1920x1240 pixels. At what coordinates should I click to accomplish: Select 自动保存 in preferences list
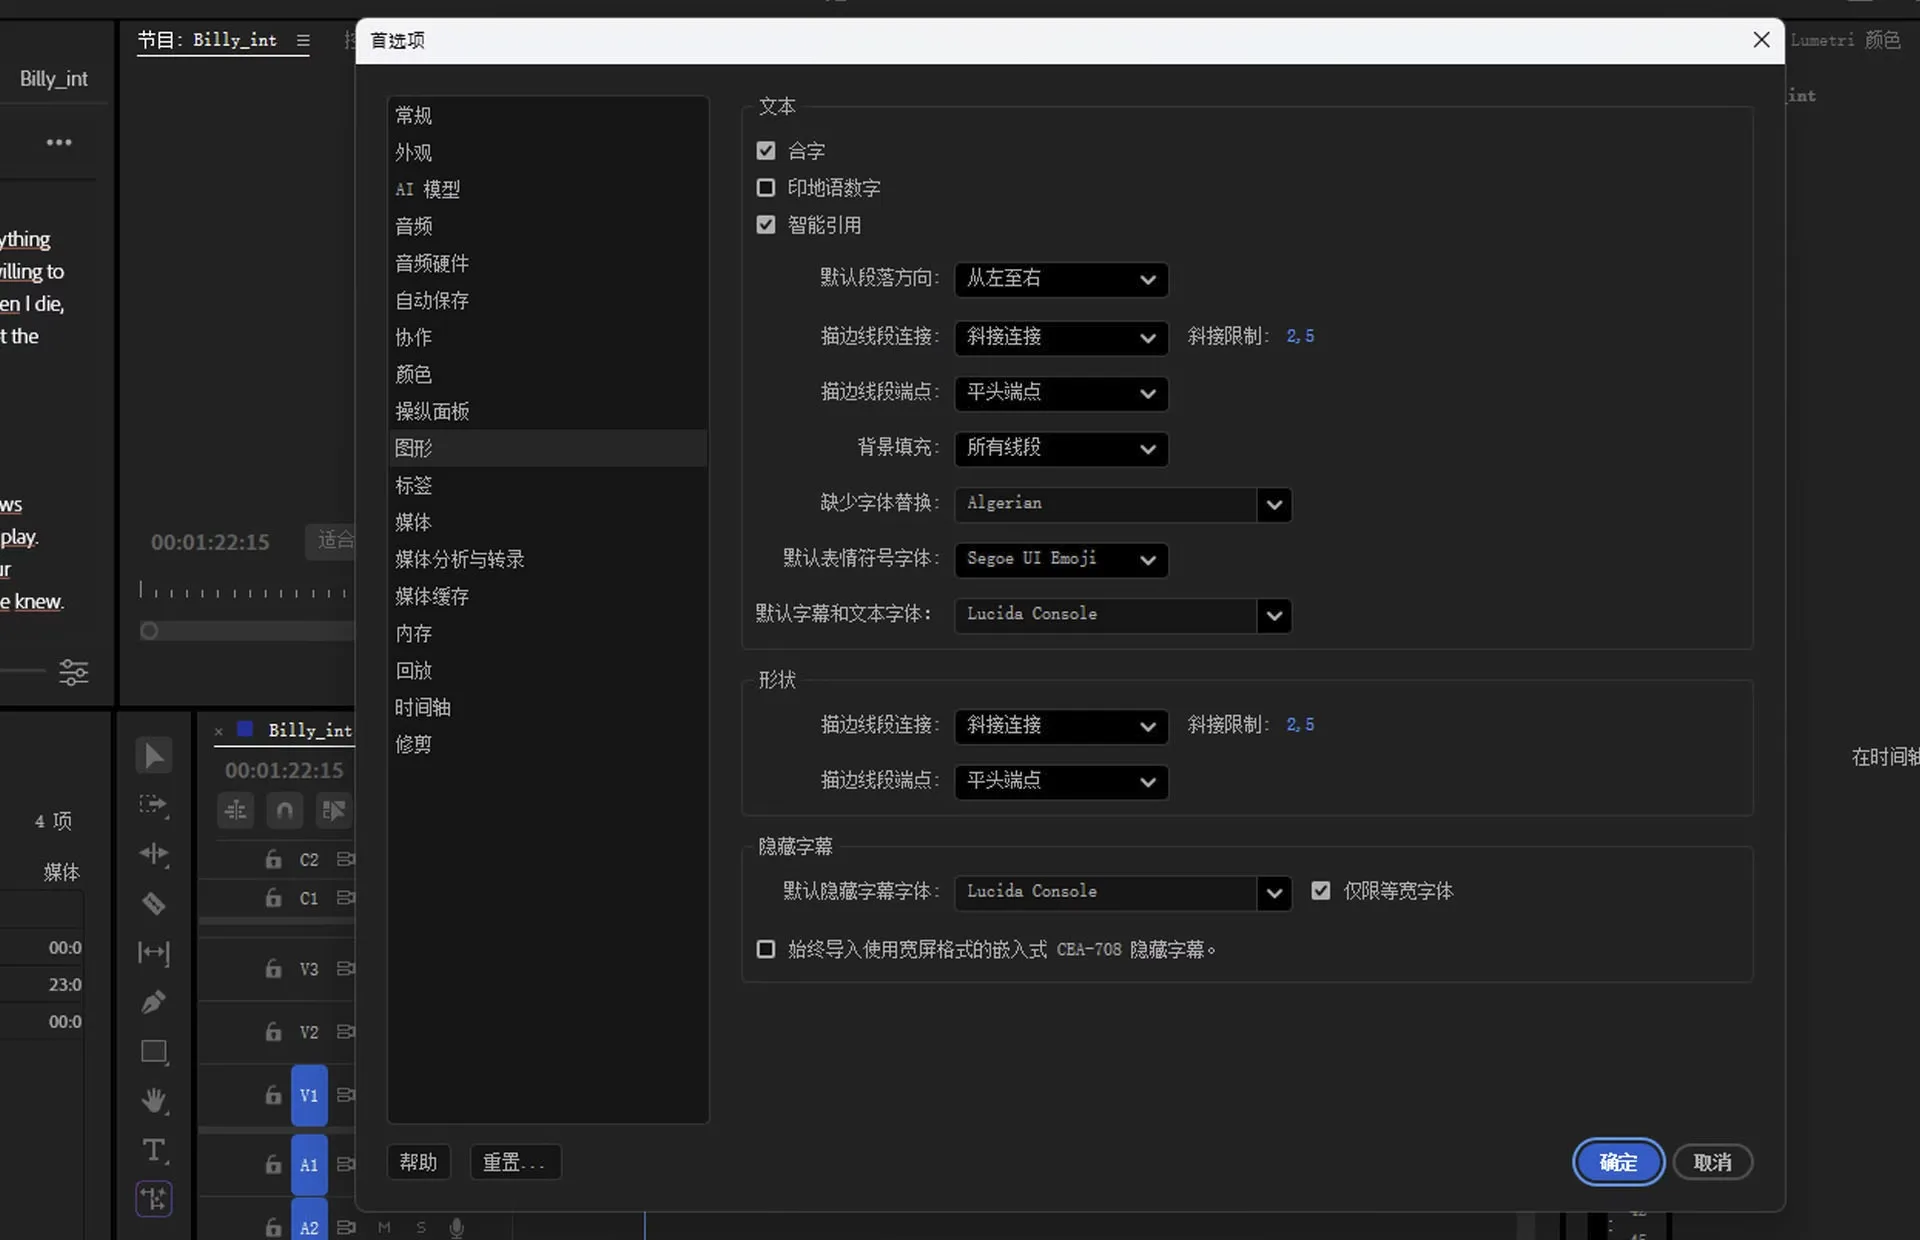(x=431, y=301)
